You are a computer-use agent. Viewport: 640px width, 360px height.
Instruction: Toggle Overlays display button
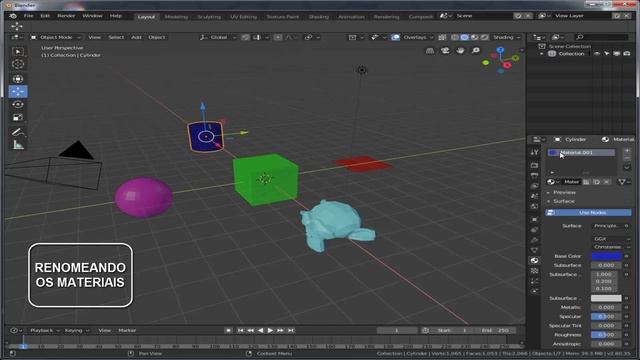click(x=396, y=37)
